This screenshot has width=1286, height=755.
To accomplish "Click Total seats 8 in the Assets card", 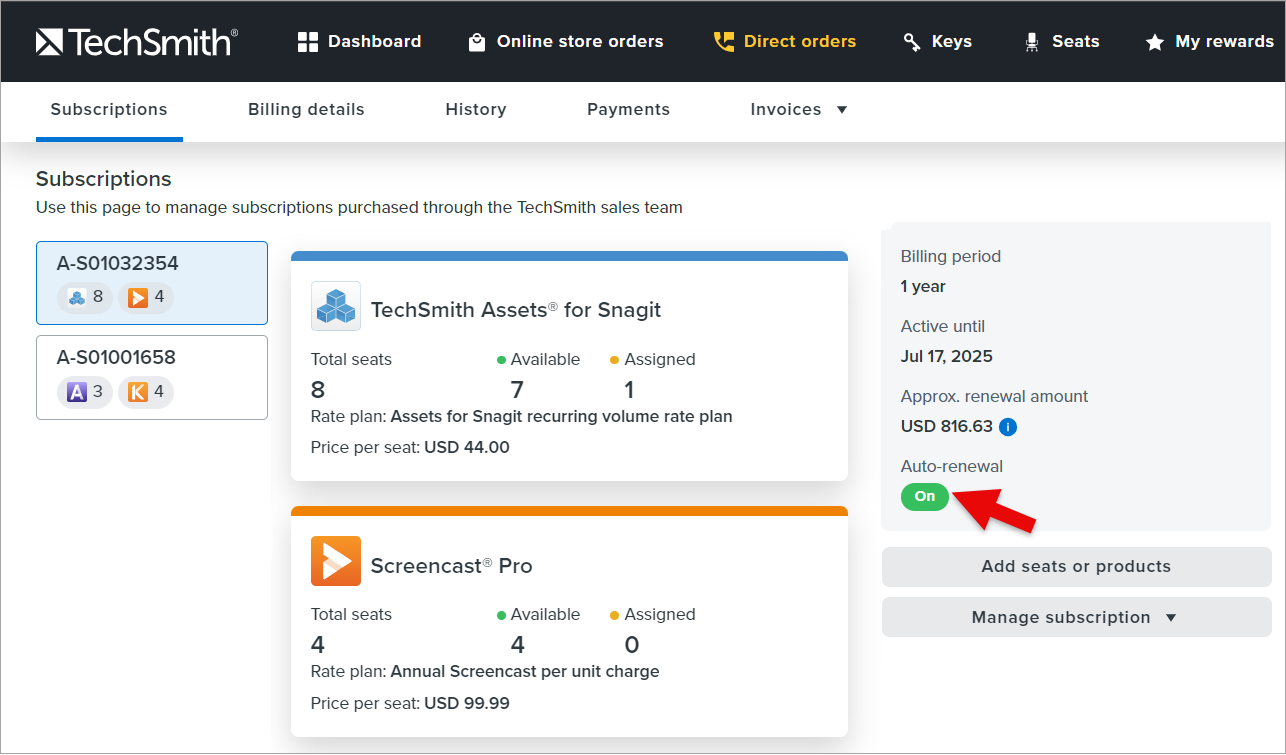I will coord(318,390).
